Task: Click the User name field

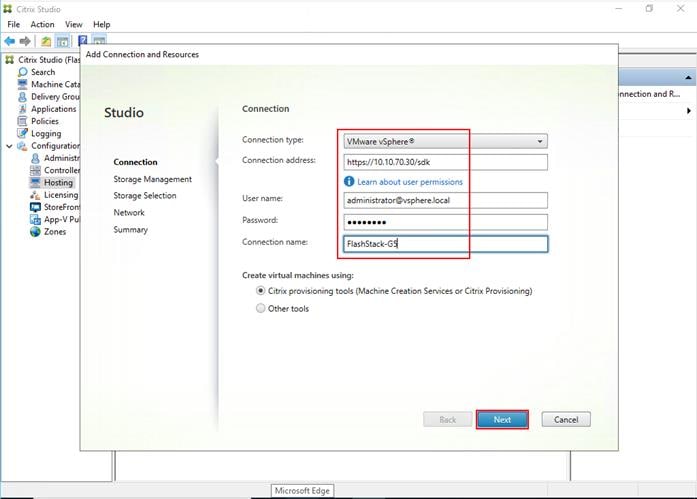Action: coord(445,200)
